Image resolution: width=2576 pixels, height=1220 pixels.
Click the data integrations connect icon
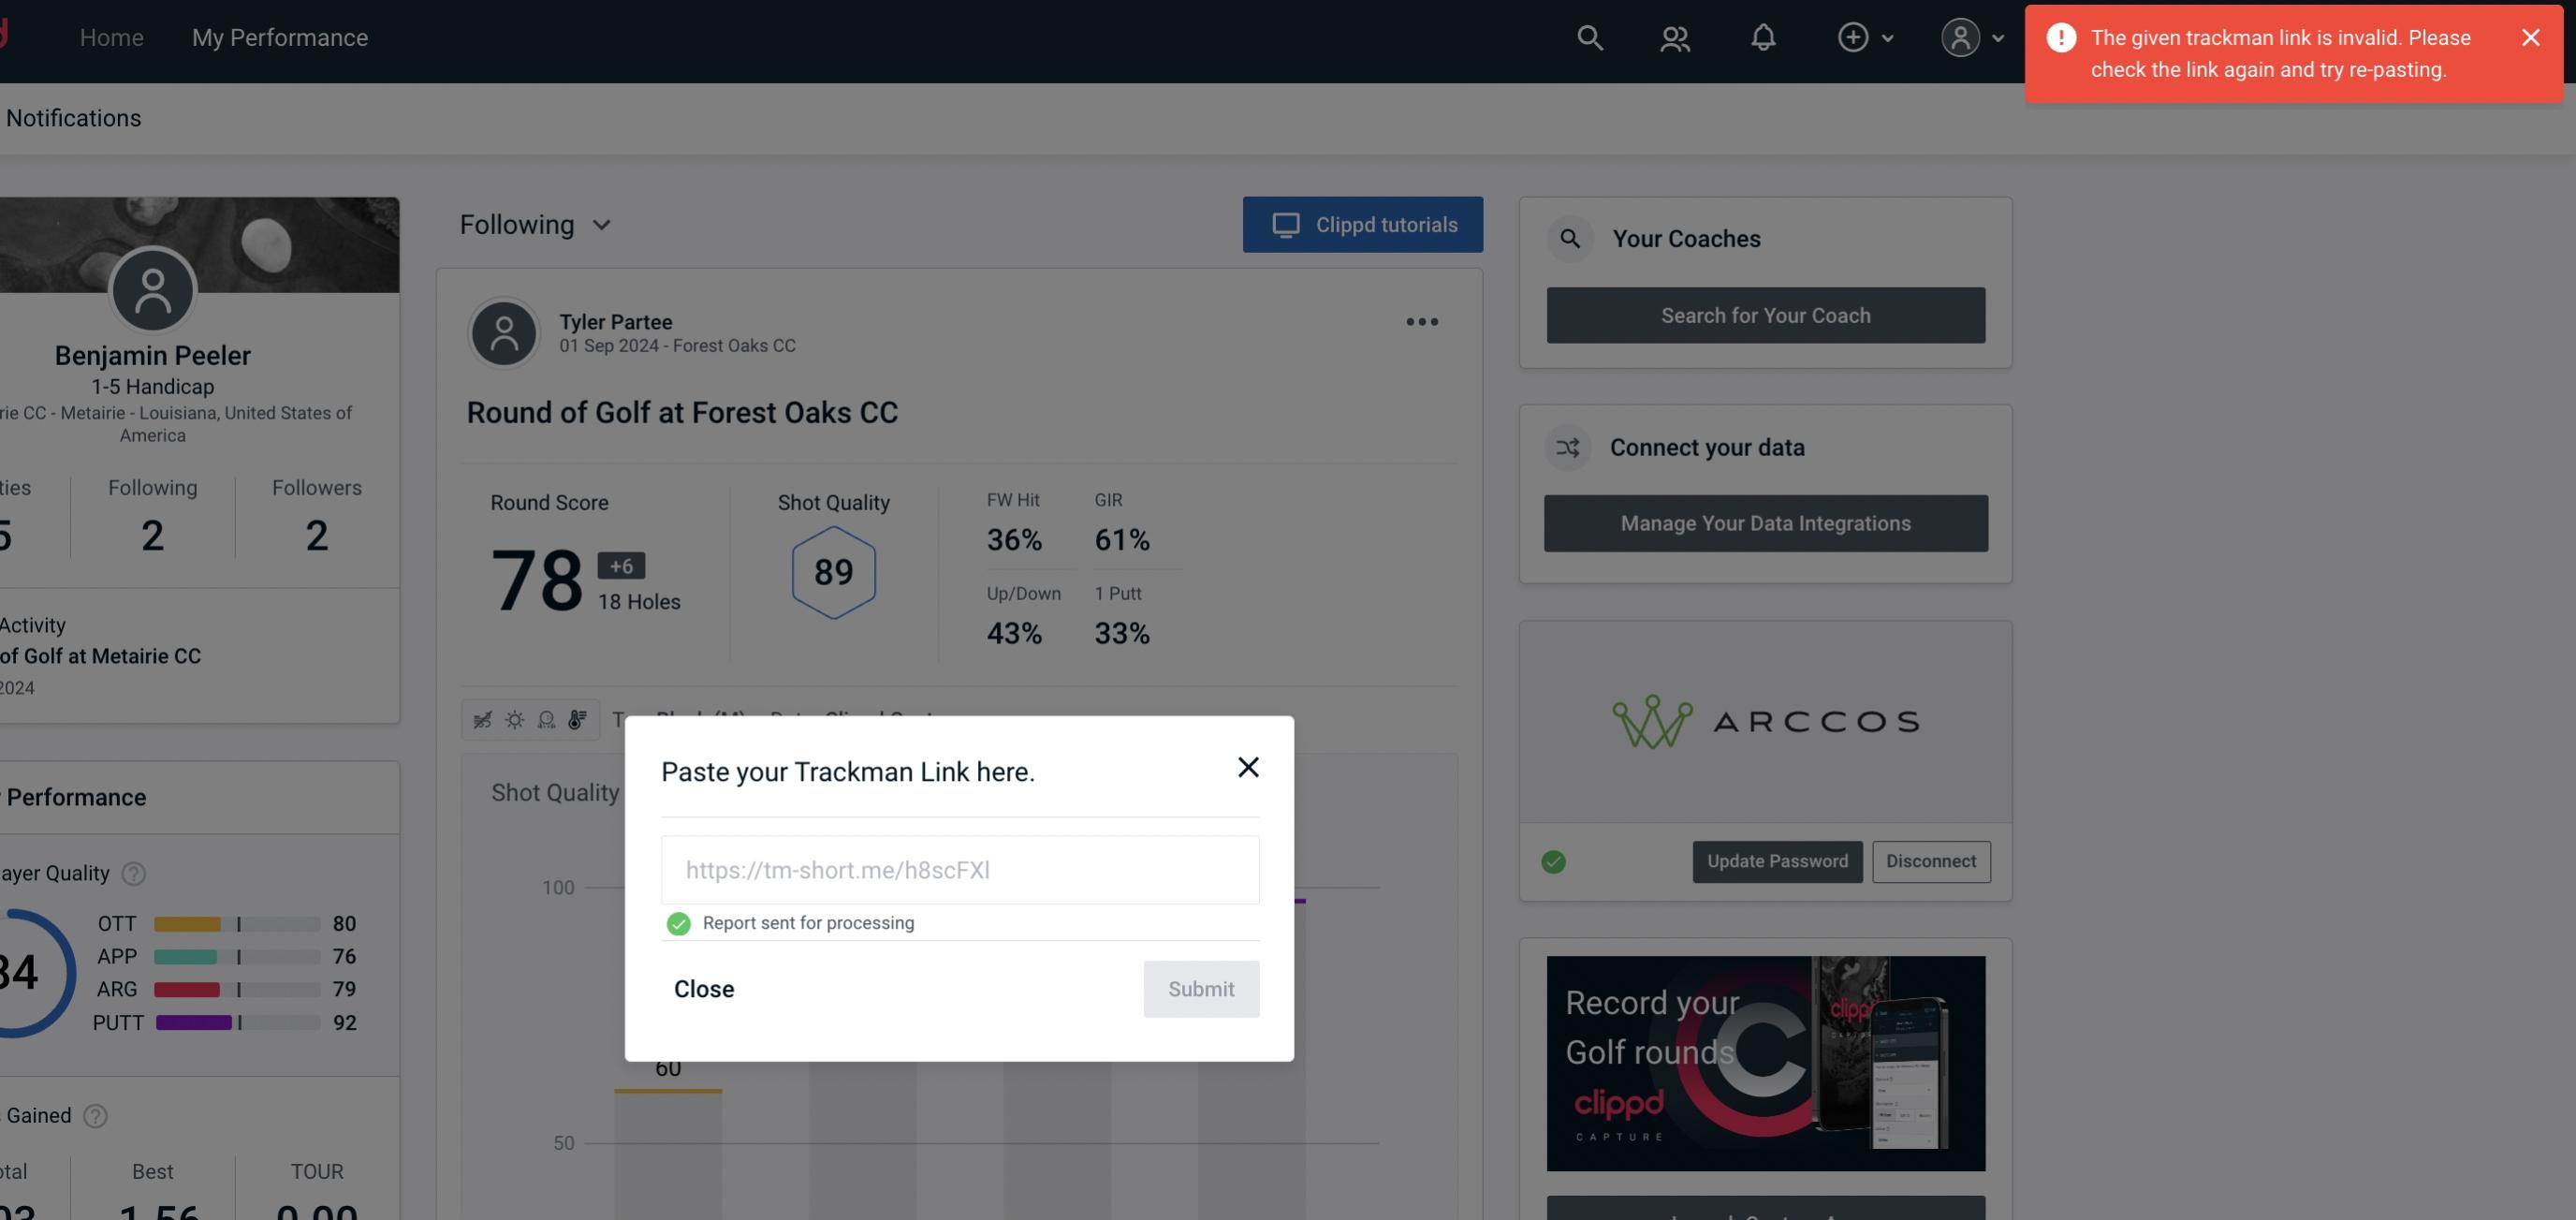point(1566,448)
